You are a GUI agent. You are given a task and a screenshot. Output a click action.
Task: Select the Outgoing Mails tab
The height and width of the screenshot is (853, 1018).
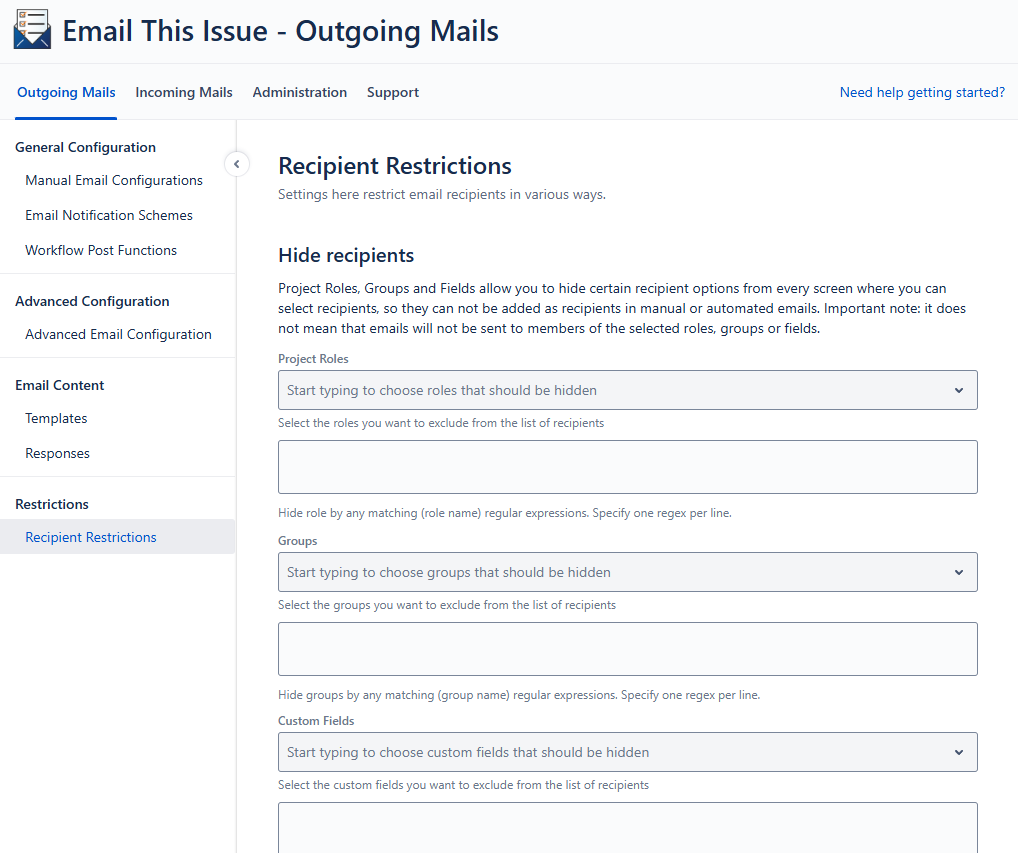click(x=66, y=92)
